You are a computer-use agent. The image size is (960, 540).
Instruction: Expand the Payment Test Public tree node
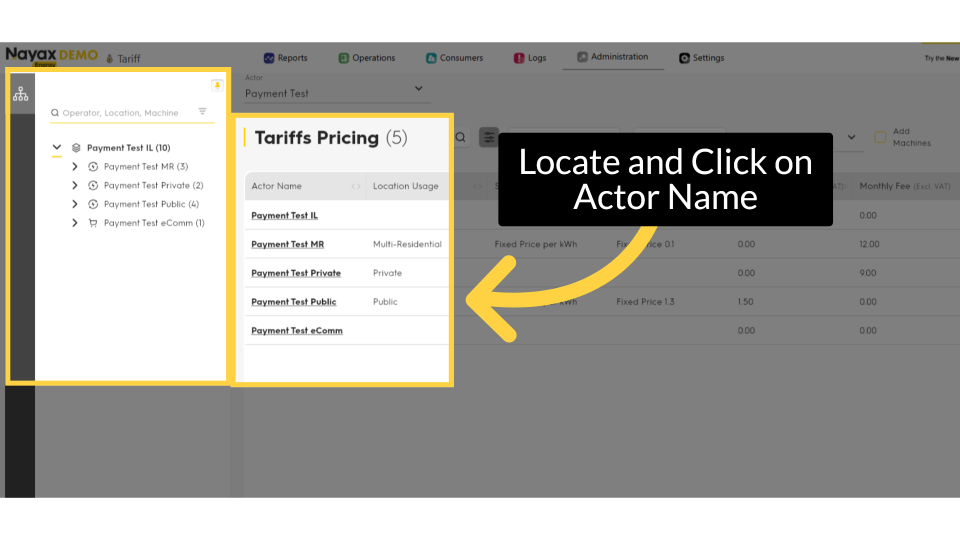click(x=75, y=204)
